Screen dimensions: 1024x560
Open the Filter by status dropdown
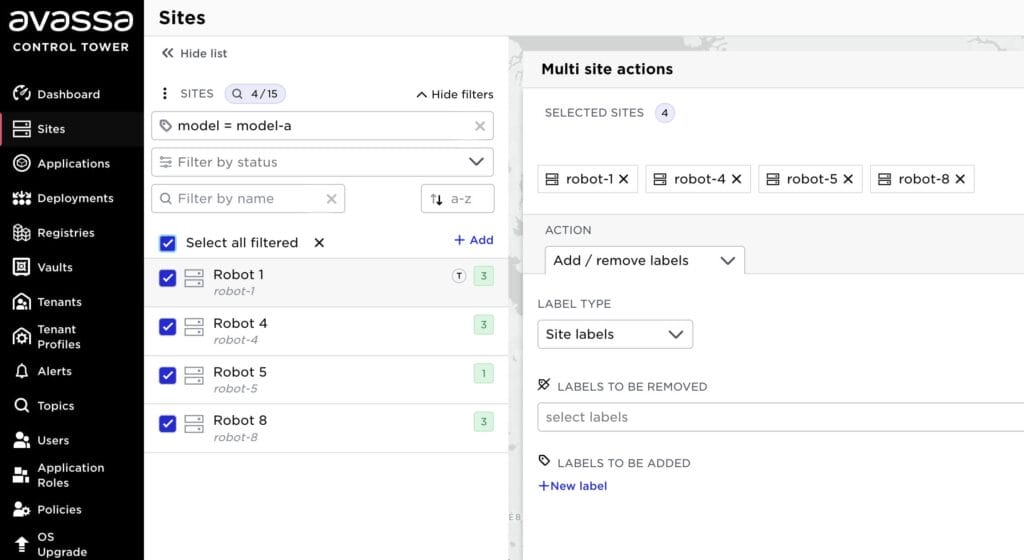tap(322, 162)
